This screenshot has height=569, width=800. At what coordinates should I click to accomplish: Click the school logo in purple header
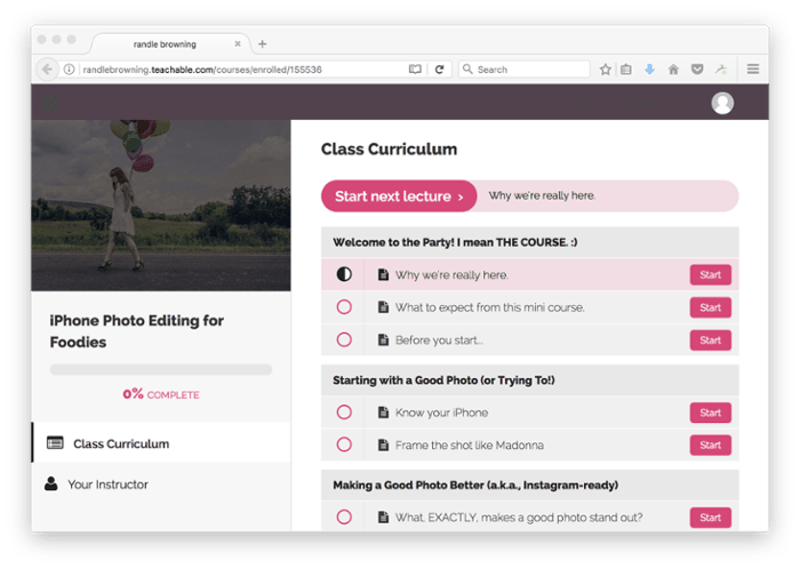[x=49, y=103]
